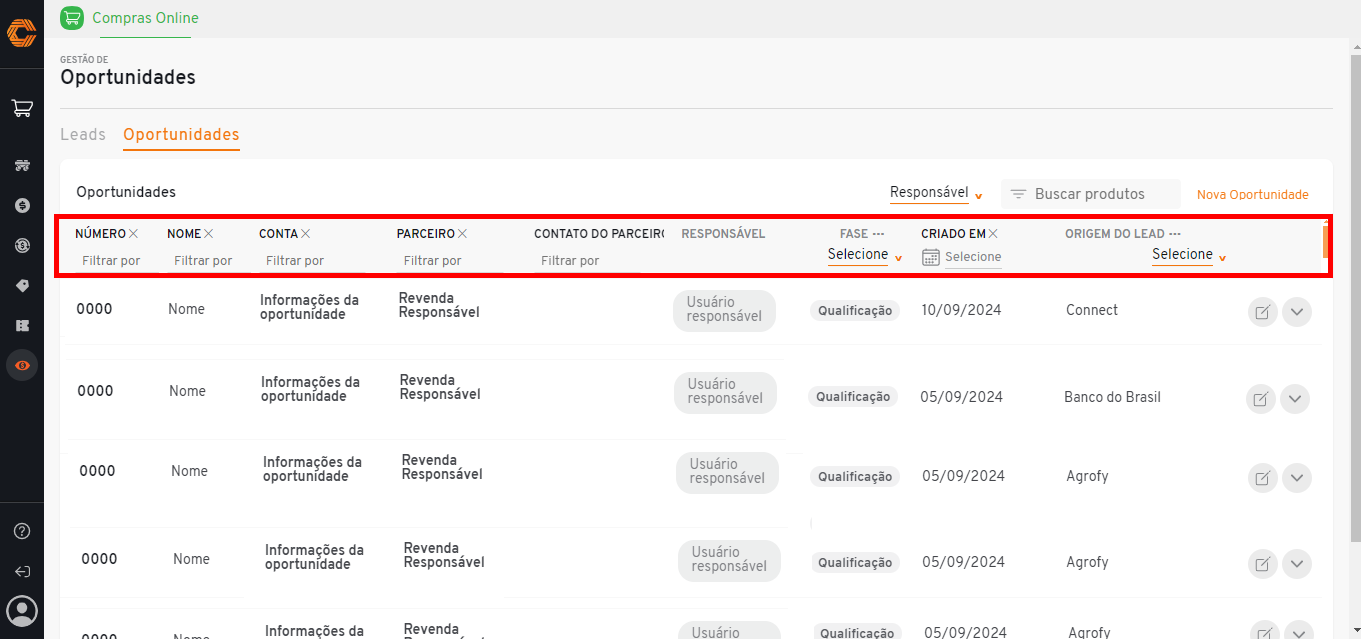Open the user profile avatar icon

tap(22, 610)
